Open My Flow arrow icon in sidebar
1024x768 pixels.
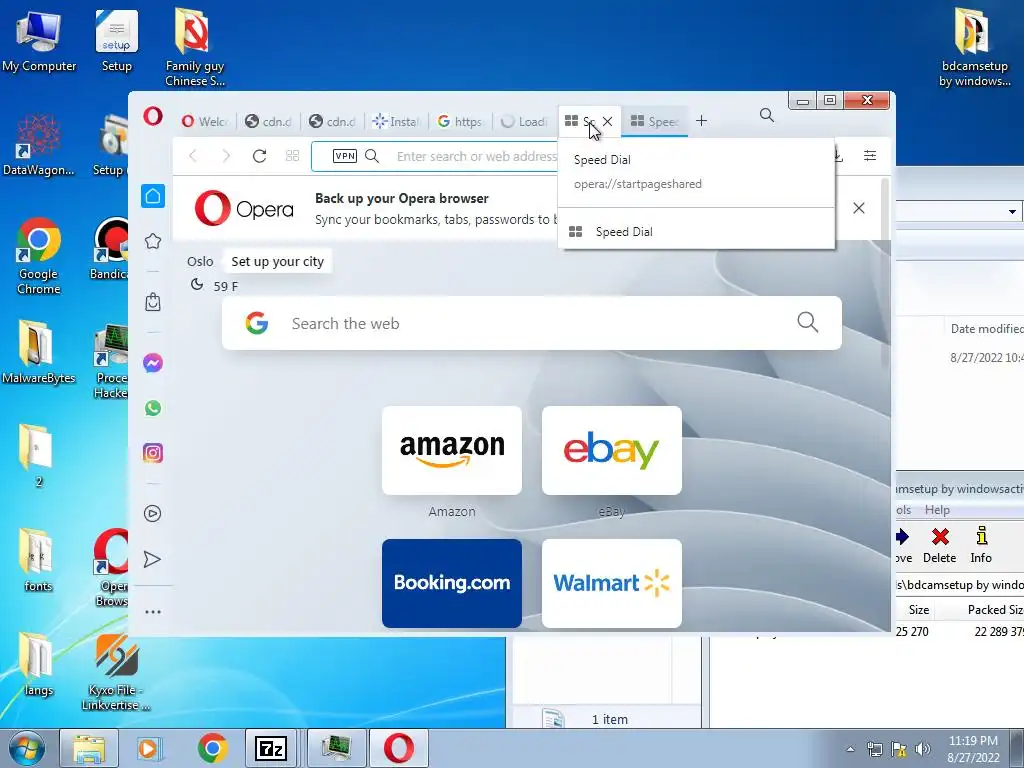tap(152, 559)
